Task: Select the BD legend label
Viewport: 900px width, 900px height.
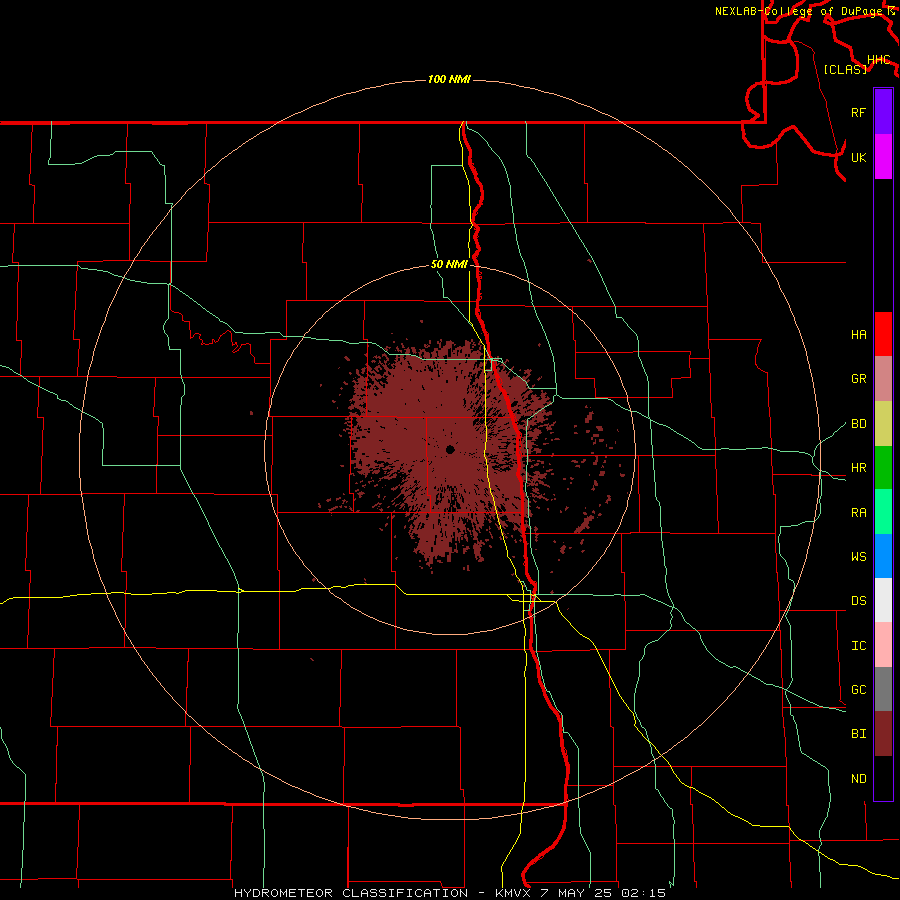Action: (858, 424)
